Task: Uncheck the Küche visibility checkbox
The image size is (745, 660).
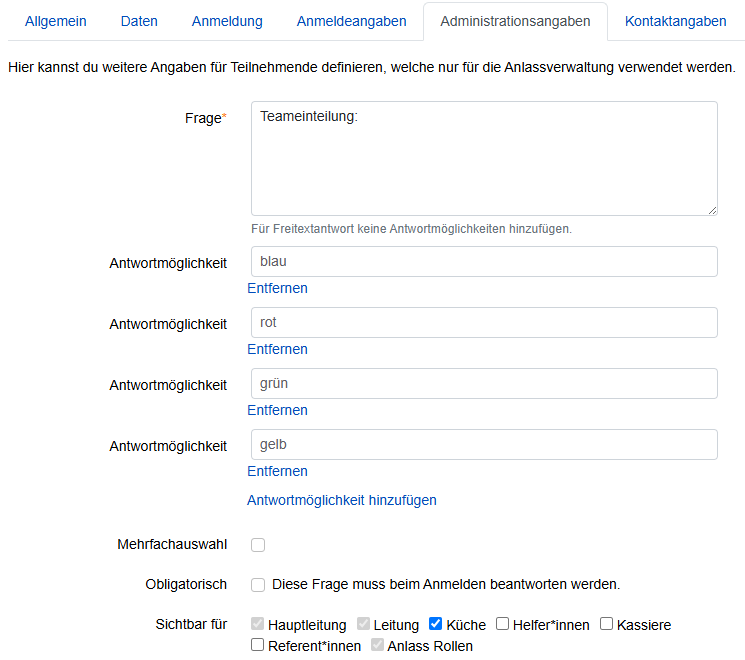Action: point(435,623)
